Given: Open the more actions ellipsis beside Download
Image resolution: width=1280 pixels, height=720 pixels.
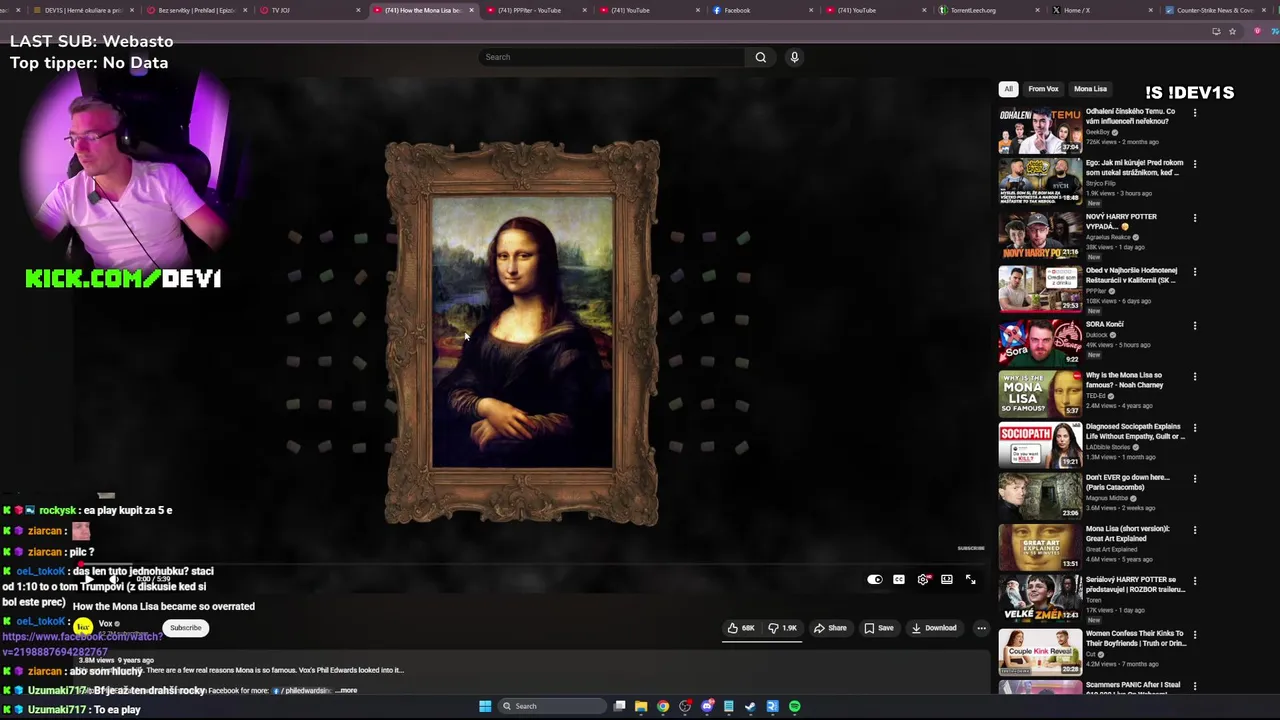Looking at the screenshot, I should point(981,628).
